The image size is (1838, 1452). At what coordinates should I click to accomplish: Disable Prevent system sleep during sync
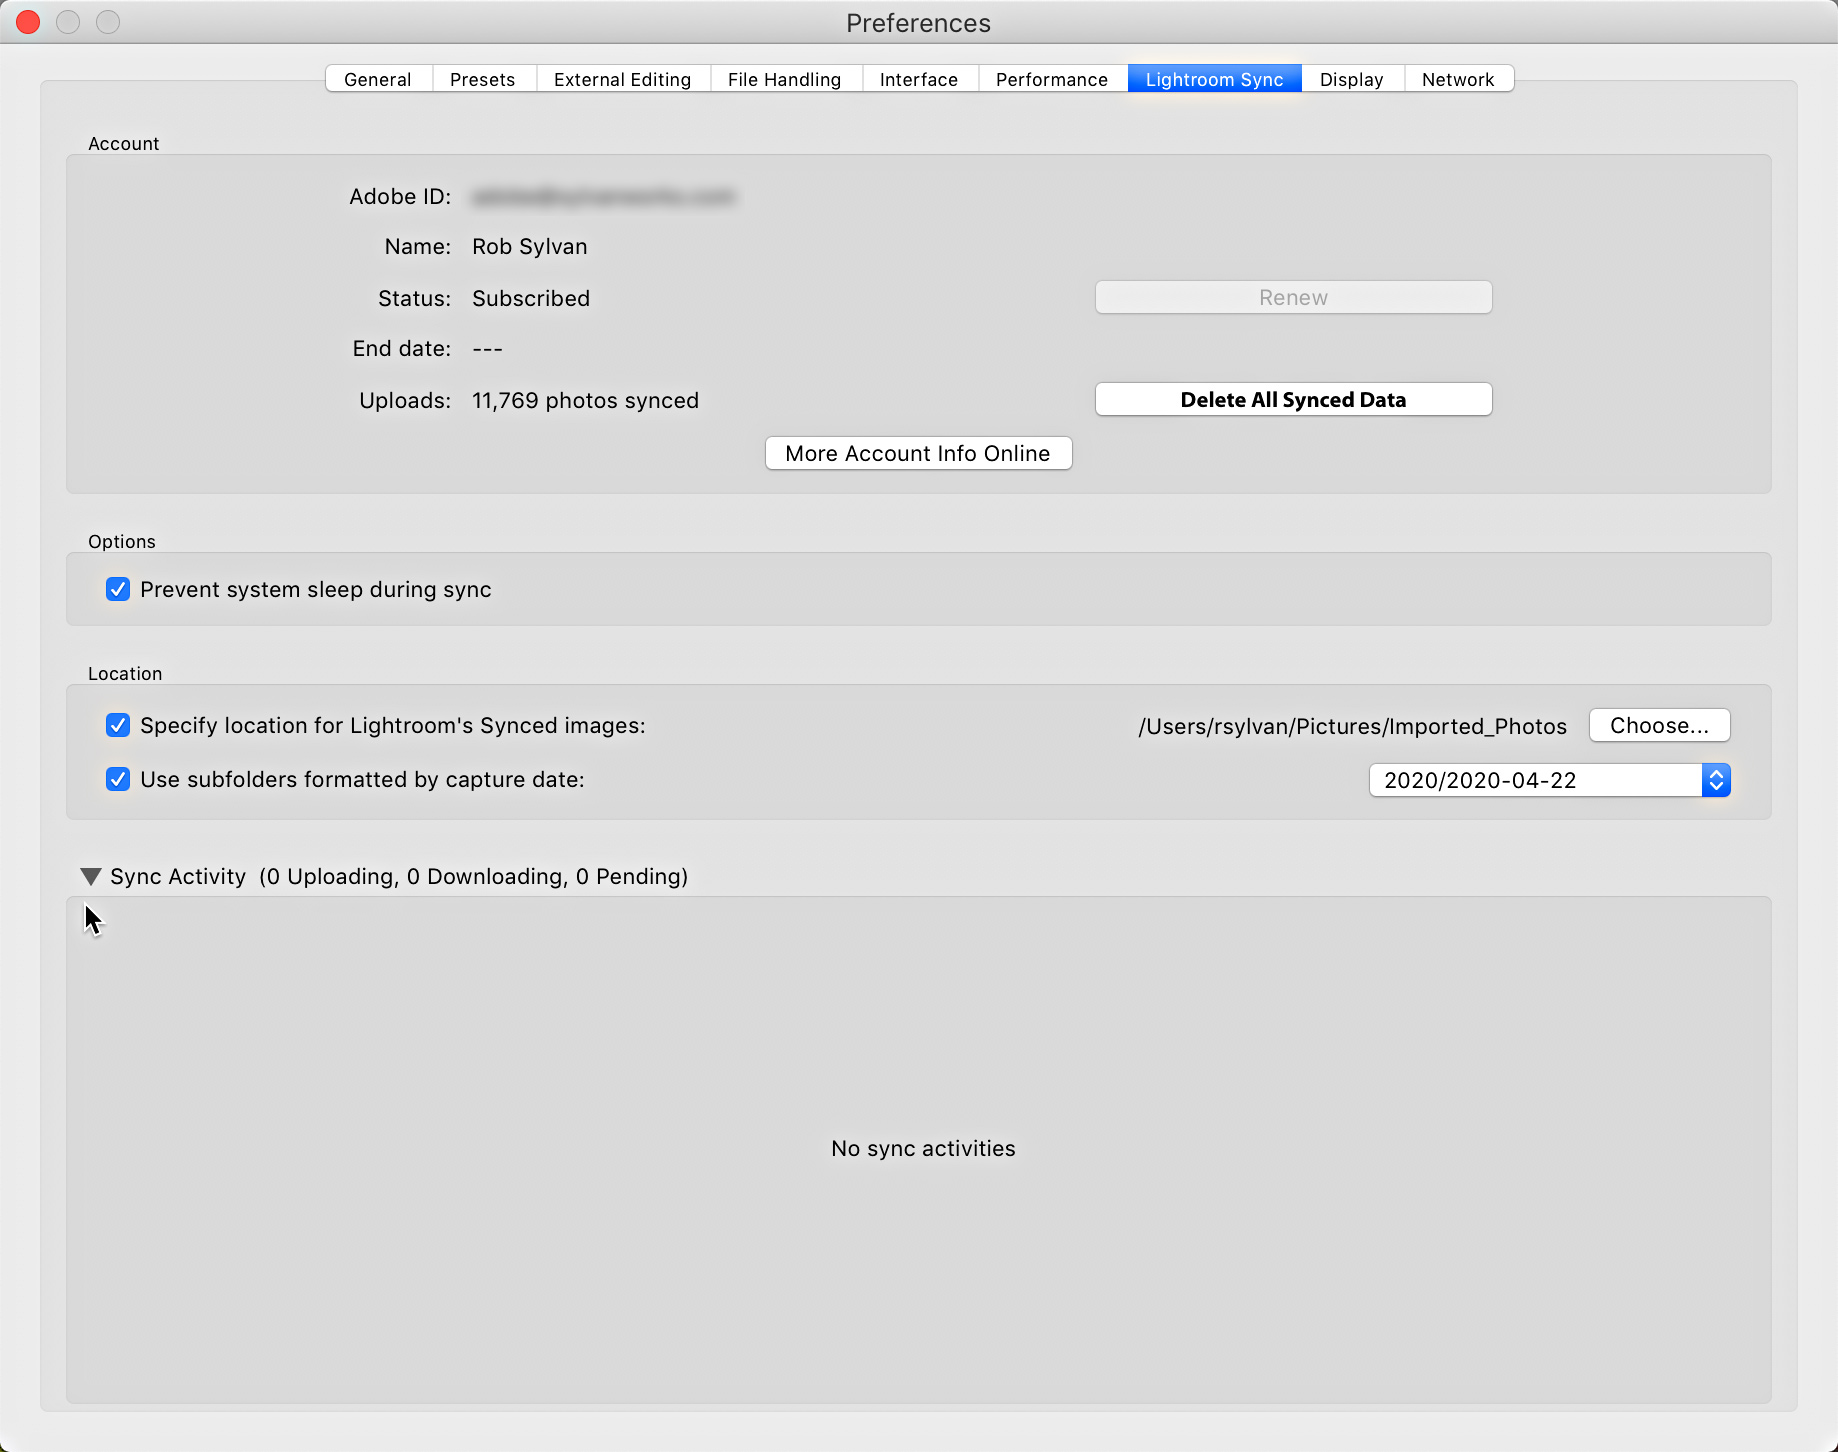[x=118, y=590]
